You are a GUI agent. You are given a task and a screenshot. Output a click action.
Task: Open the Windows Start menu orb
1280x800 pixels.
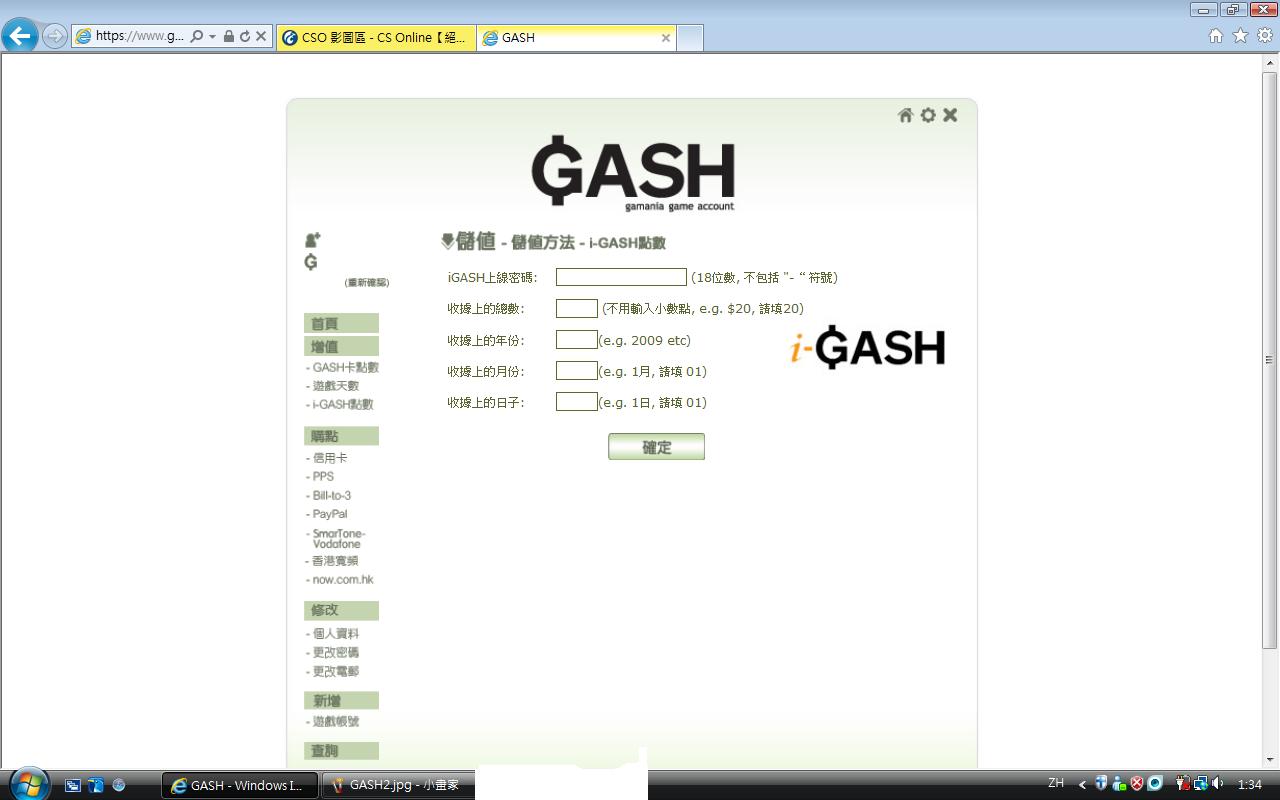click(x=27, y=784)
